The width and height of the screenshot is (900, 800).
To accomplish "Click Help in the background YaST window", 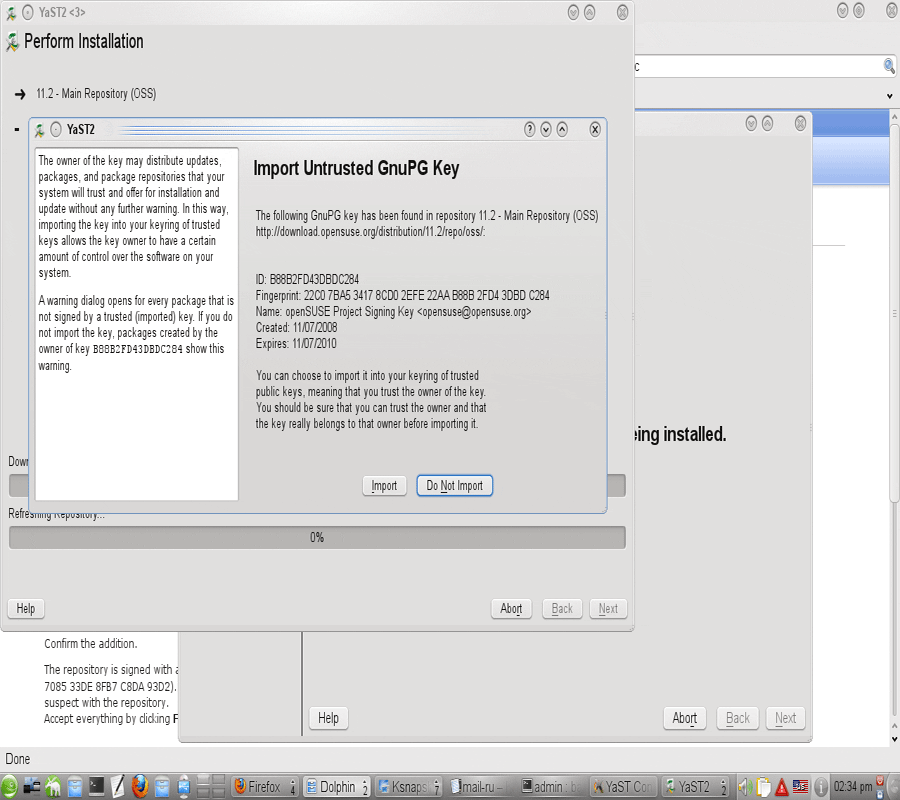I will (x=328, y=718).
